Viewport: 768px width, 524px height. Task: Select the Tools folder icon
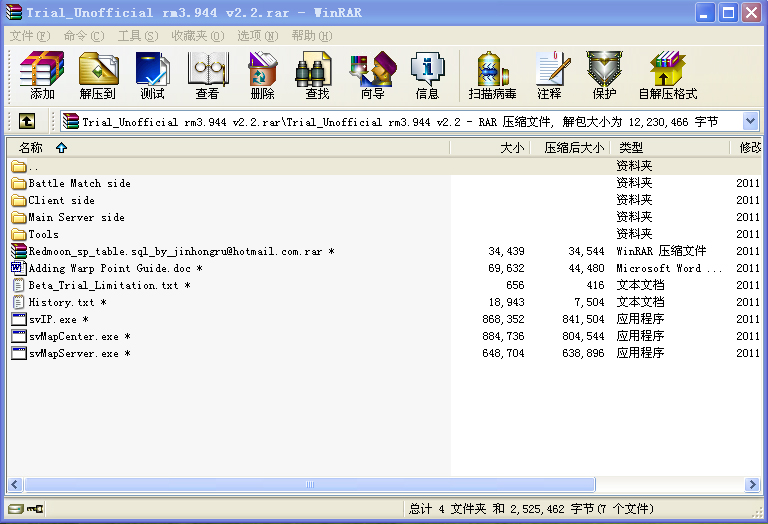point(19,234)
